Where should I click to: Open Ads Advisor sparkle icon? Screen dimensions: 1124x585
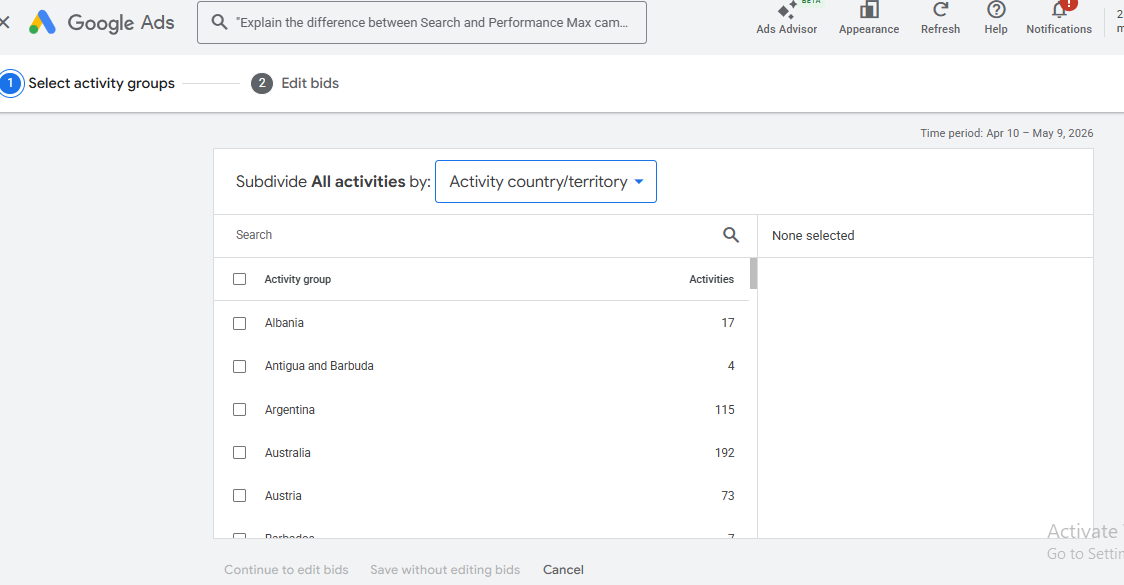click(786, 10)
